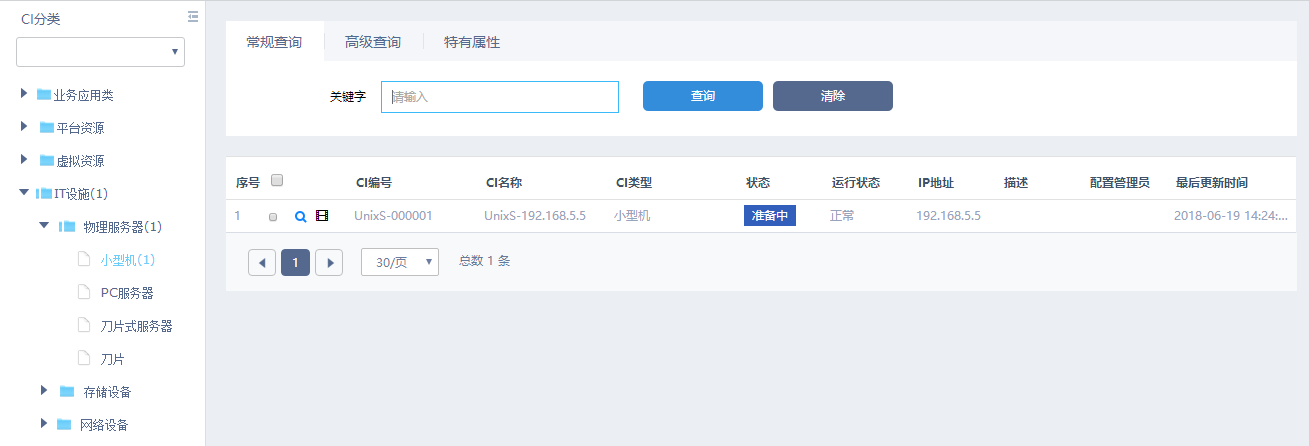This screenshot has height=446, width=1309.
Task: Focus the 关键字 input field
Action: click(x=500, y=97)
